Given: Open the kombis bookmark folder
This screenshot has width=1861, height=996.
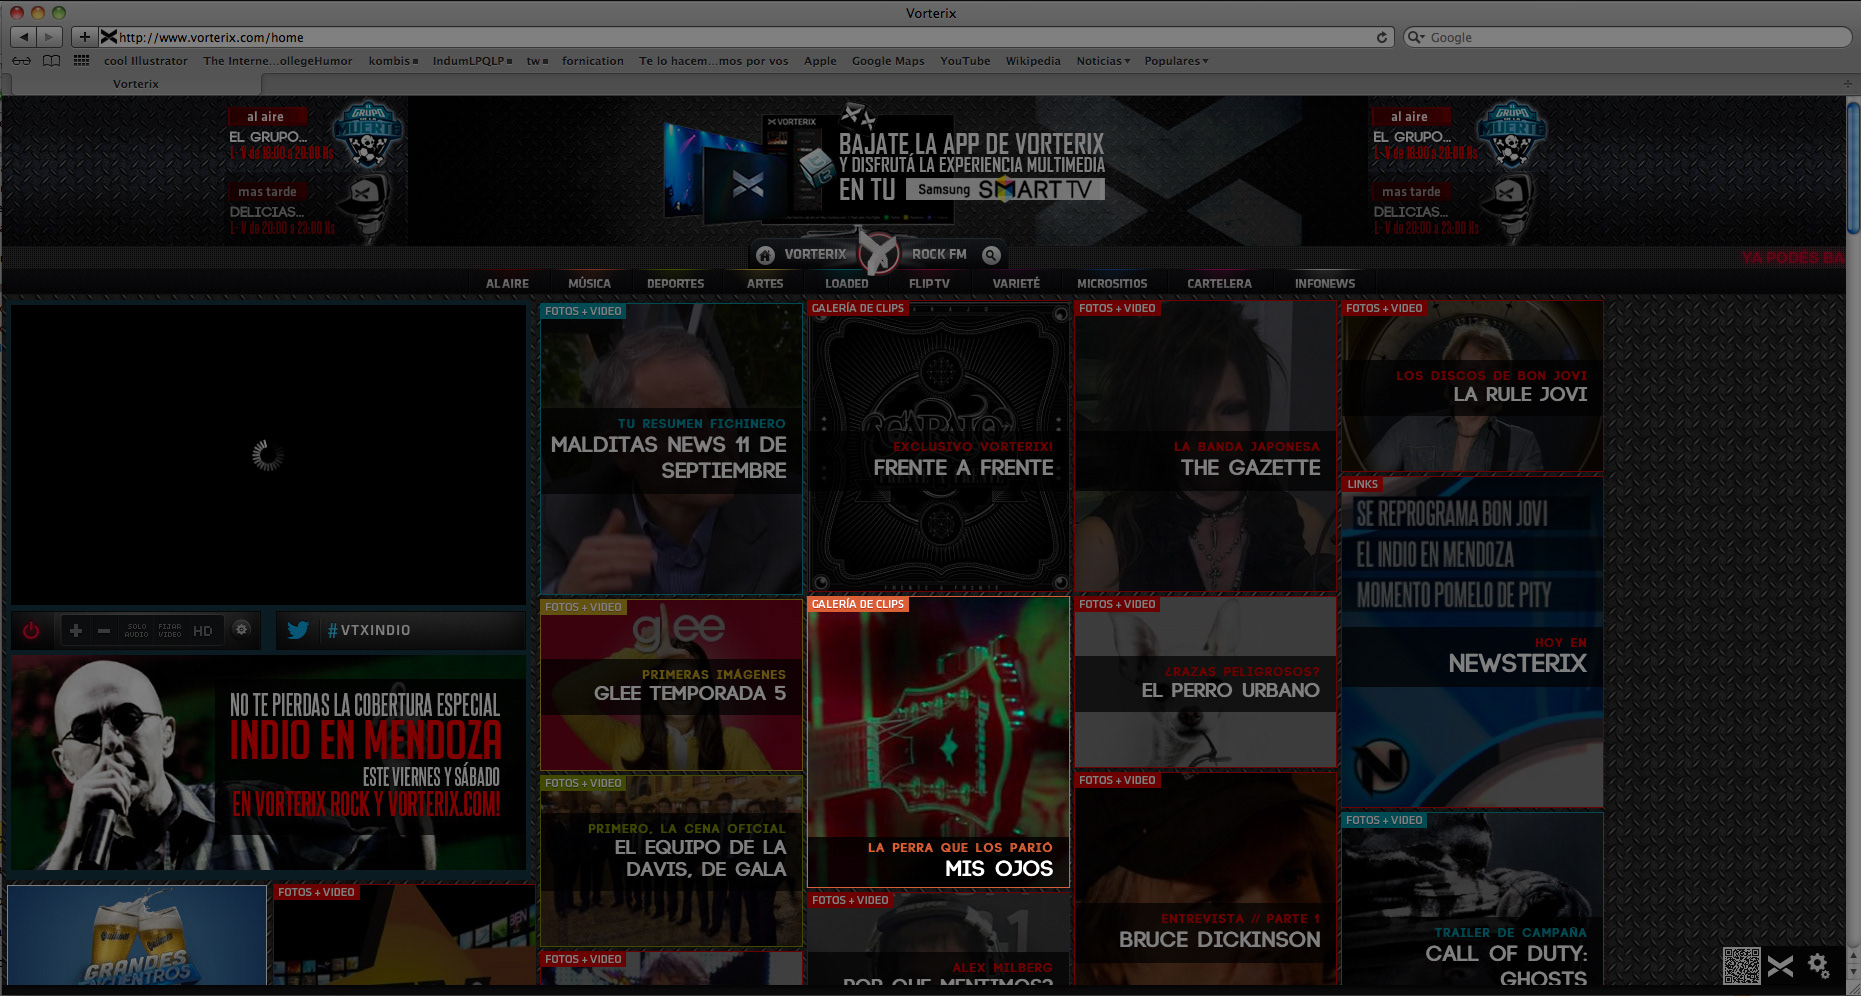Looking at the screenshot, I should [x=393, y=61].
